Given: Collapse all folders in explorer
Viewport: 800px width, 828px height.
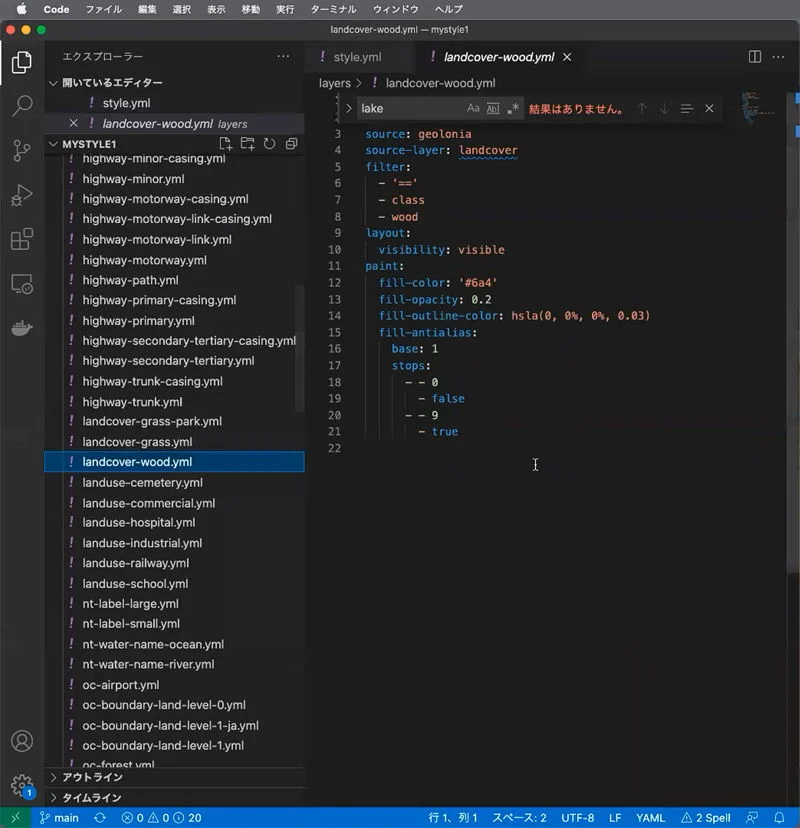Looking at the screenshot, I should (x=291, y=144).
